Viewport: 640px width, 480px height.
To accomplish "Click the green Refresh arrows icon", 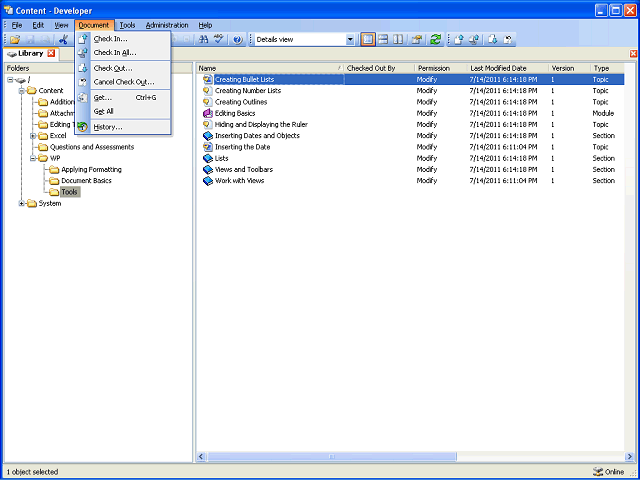I will tap(436, 40).
